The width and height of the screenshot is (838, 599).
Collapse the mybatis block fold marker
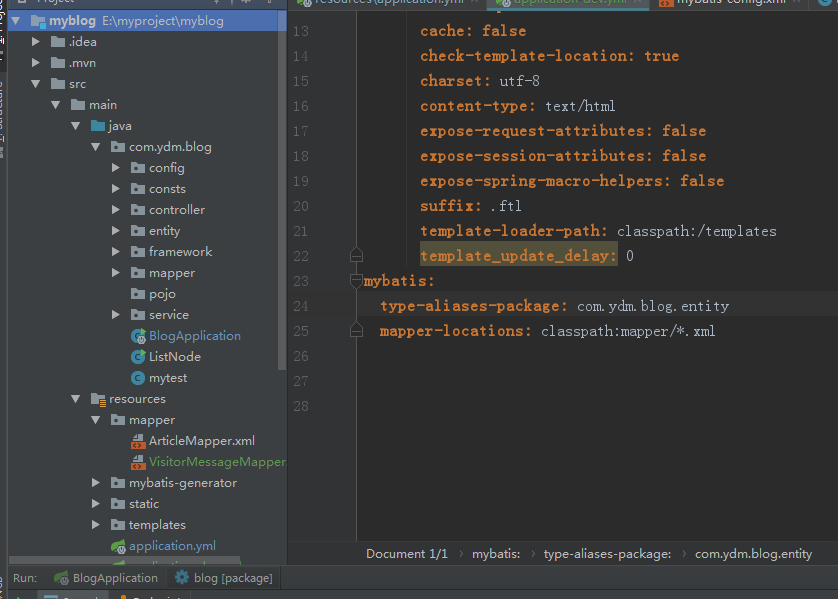click(x=356, y=281)
